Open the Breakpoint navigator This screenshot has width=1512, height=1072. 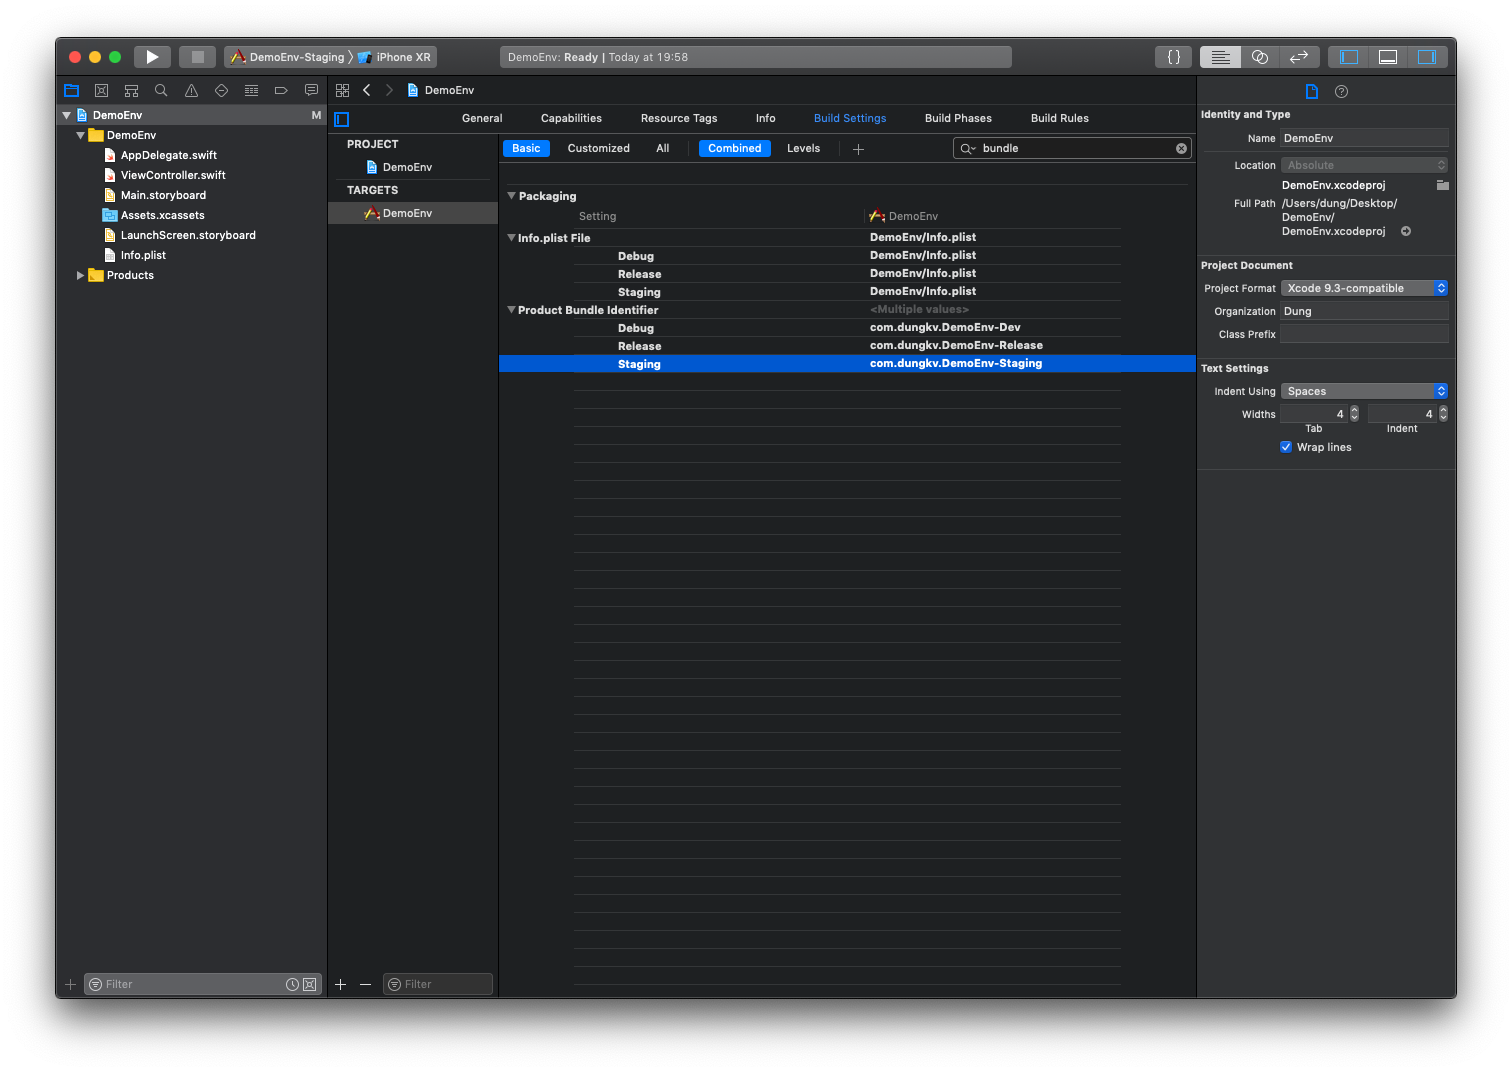281,90
